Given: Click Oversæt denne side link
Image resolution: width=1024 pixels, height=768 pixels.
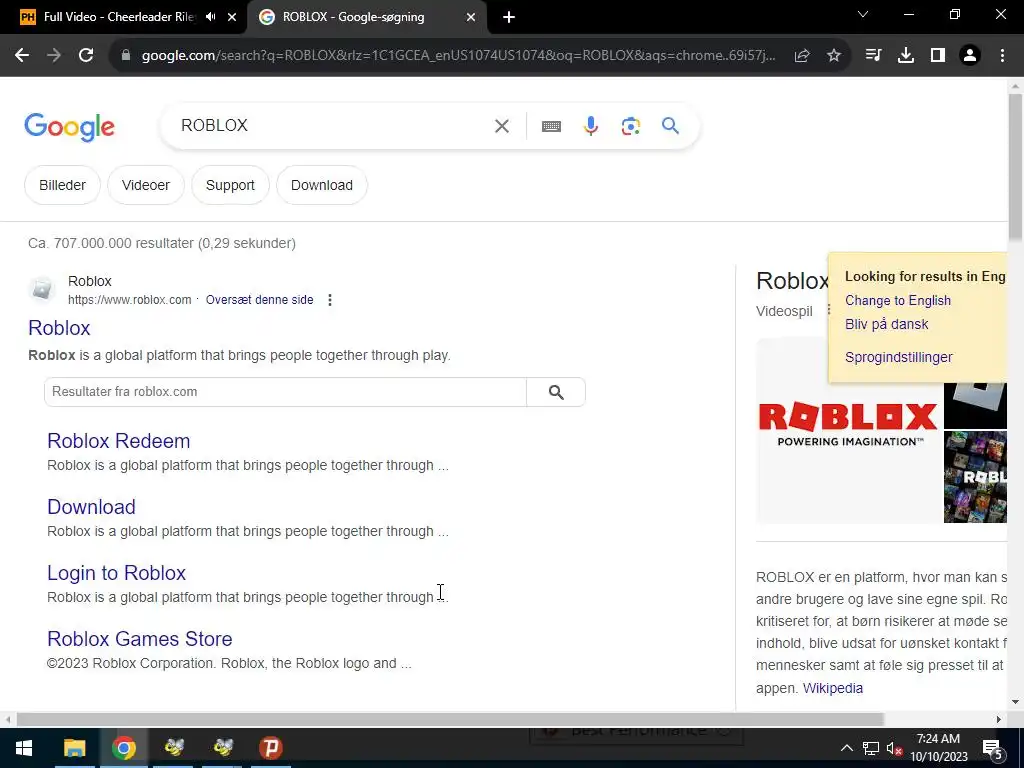Looking at the screenshot, I should 259,300.
